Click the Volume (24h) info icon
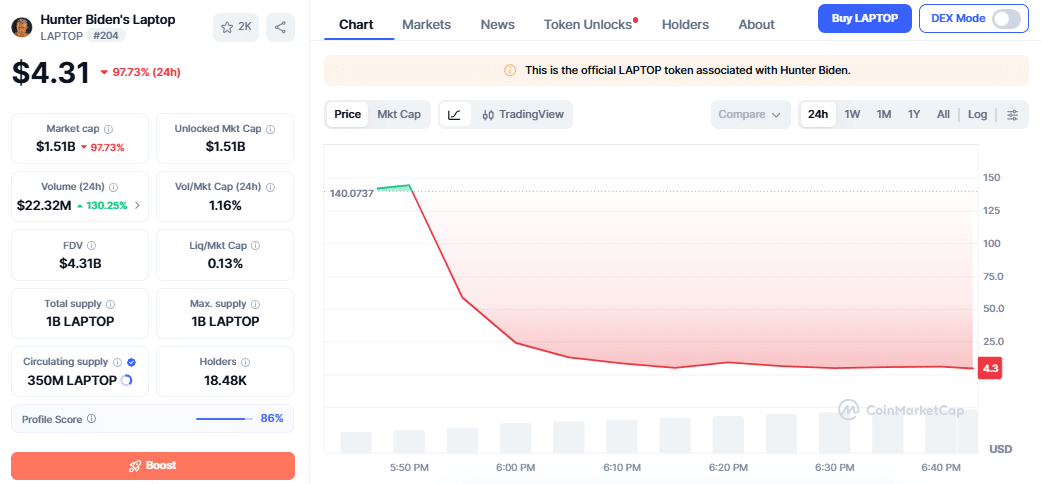The width and height of the screenshot is (1041, 484). point(114,187)
